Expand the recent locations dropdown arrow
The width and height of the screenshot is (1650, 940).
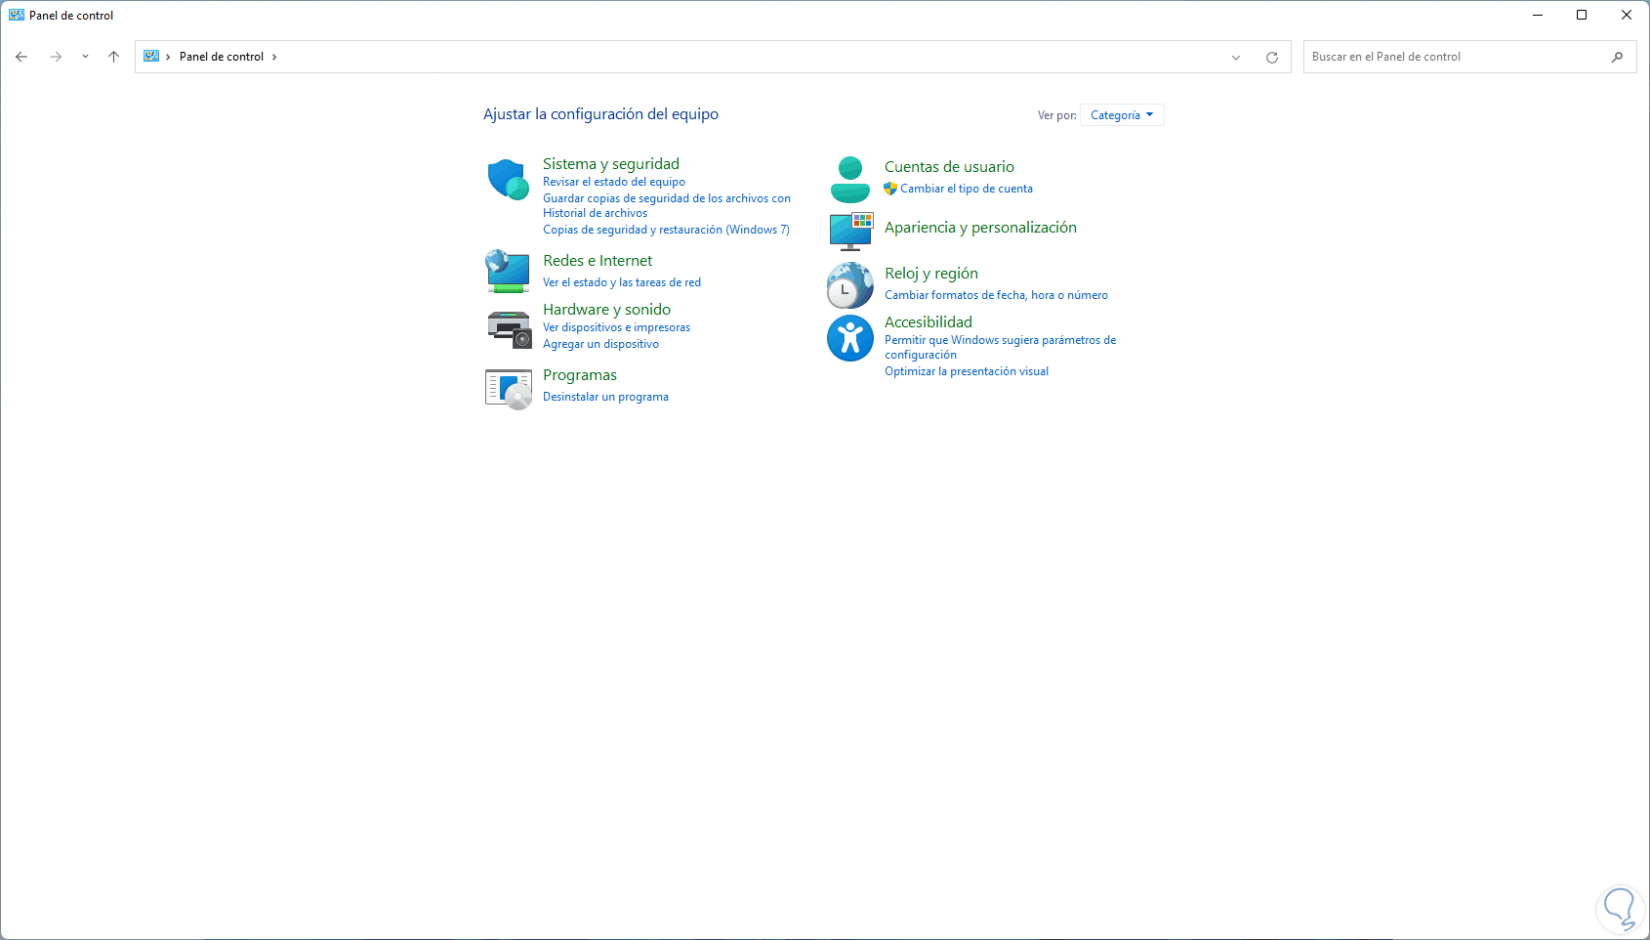85,57
